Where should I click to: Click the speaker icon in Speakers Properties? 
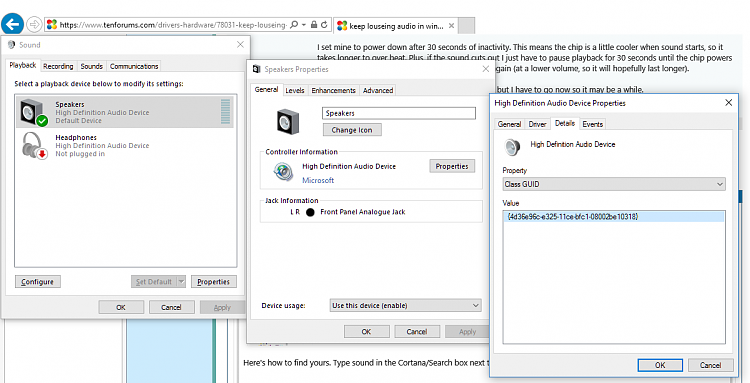(x=287, y=121)
